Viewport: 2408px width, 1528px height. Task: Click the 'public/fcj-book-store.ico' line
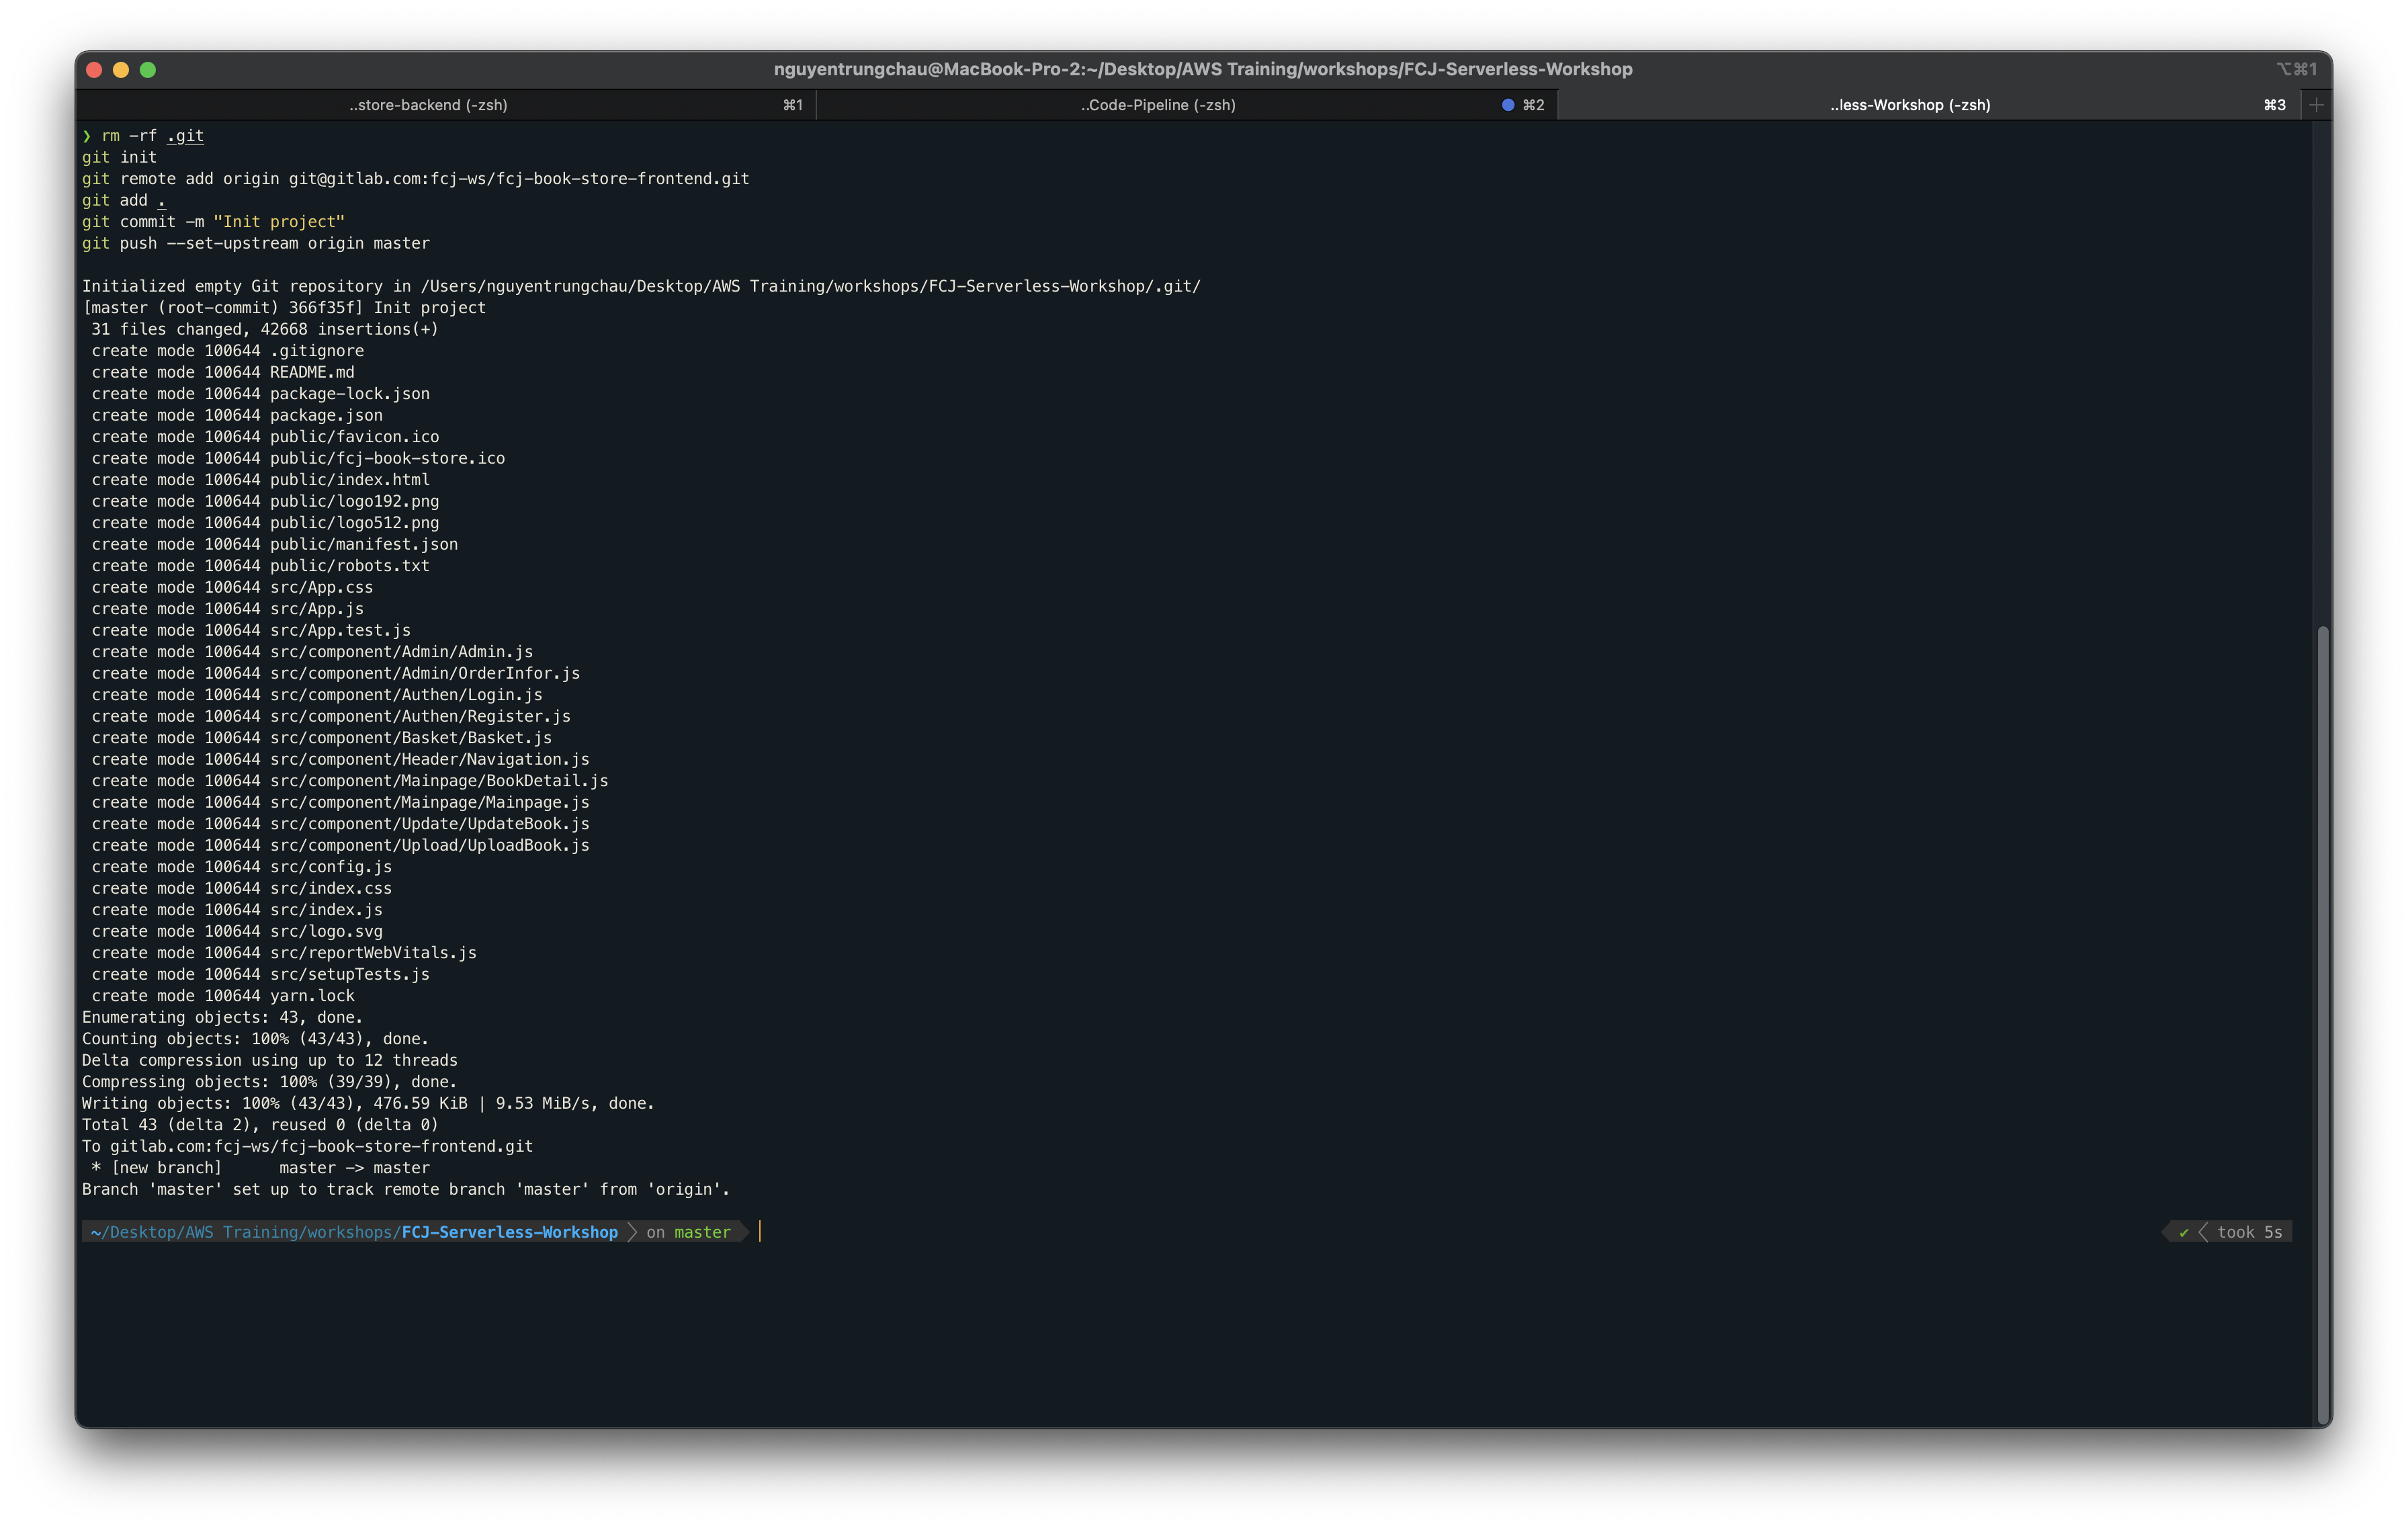pos(298,458)
